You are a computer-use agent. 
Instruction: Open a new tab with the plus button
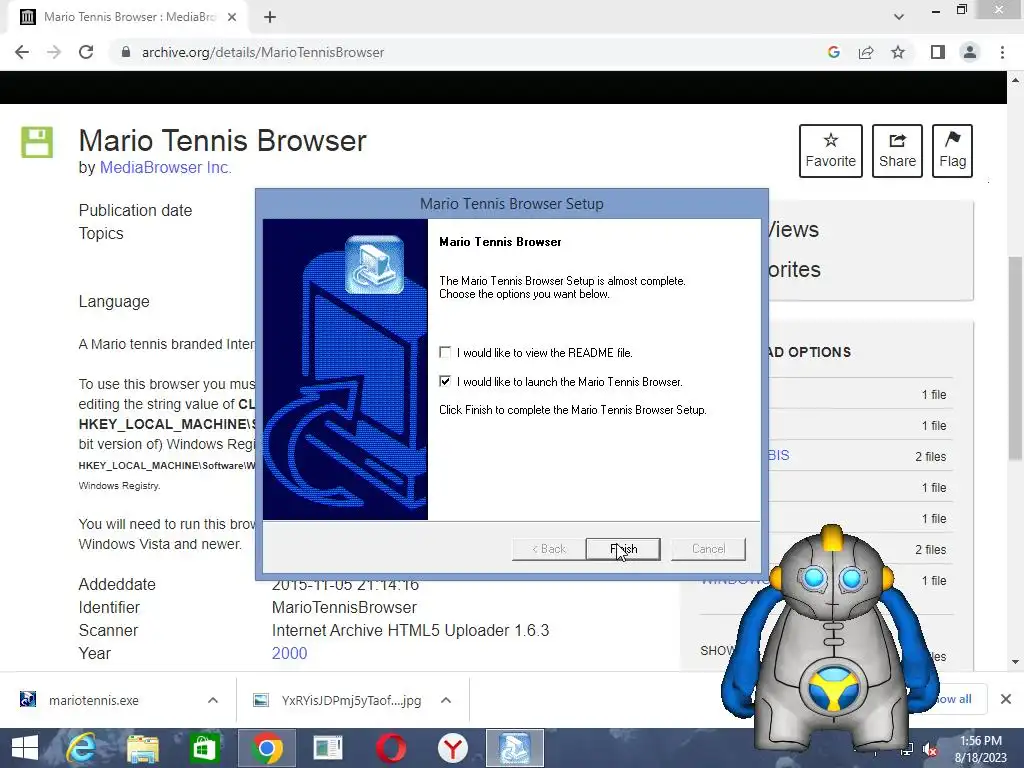(x=270, y=17)
